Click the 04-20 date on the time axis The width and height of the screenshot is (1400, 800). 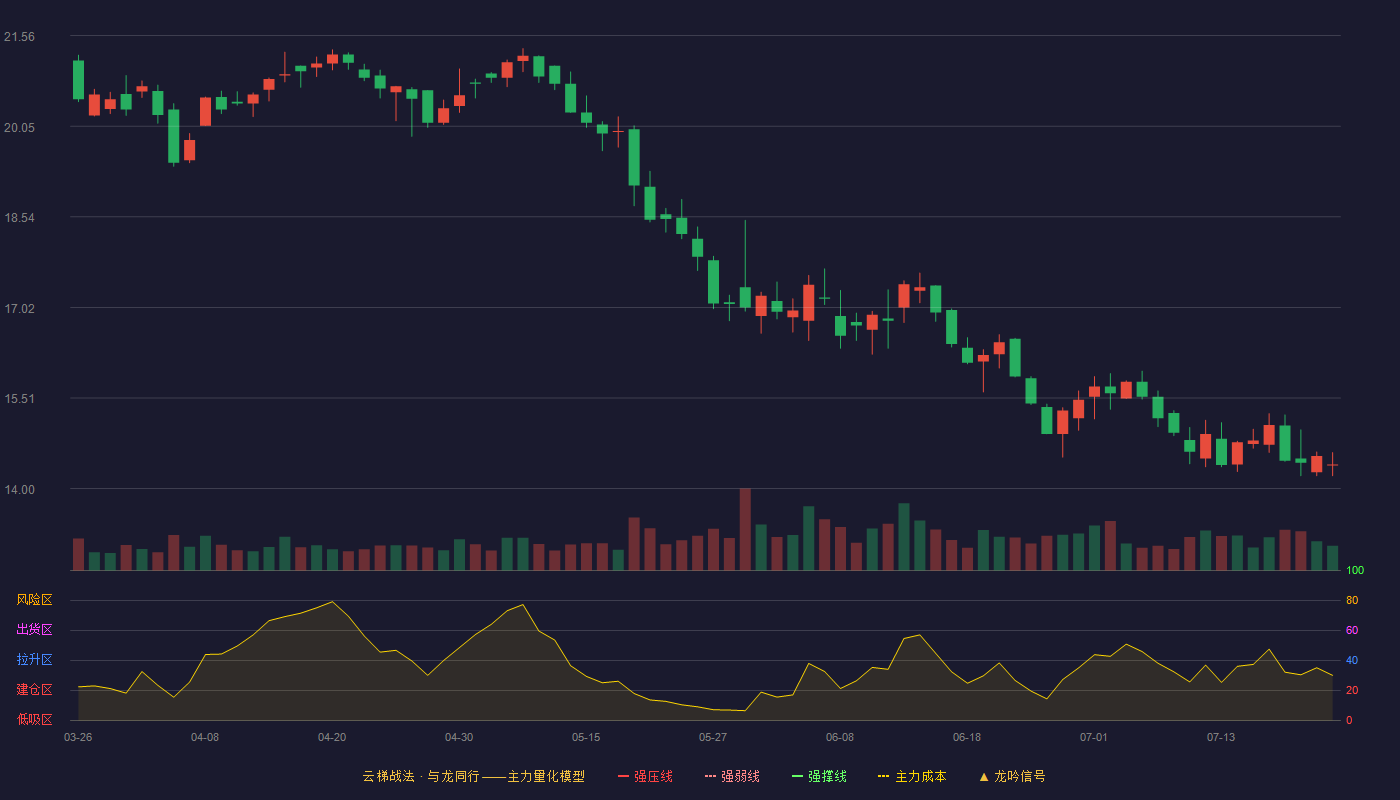[332, 737]
